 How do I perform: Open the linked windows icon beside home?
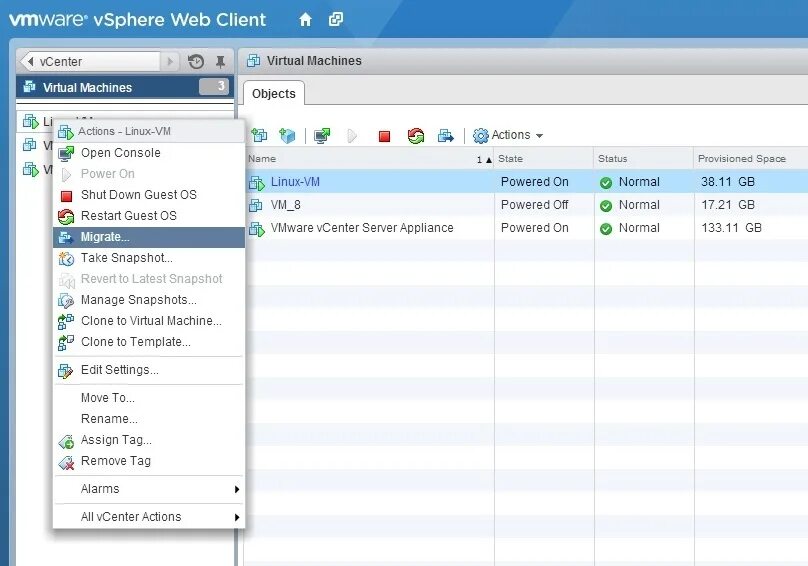point(335,20)
